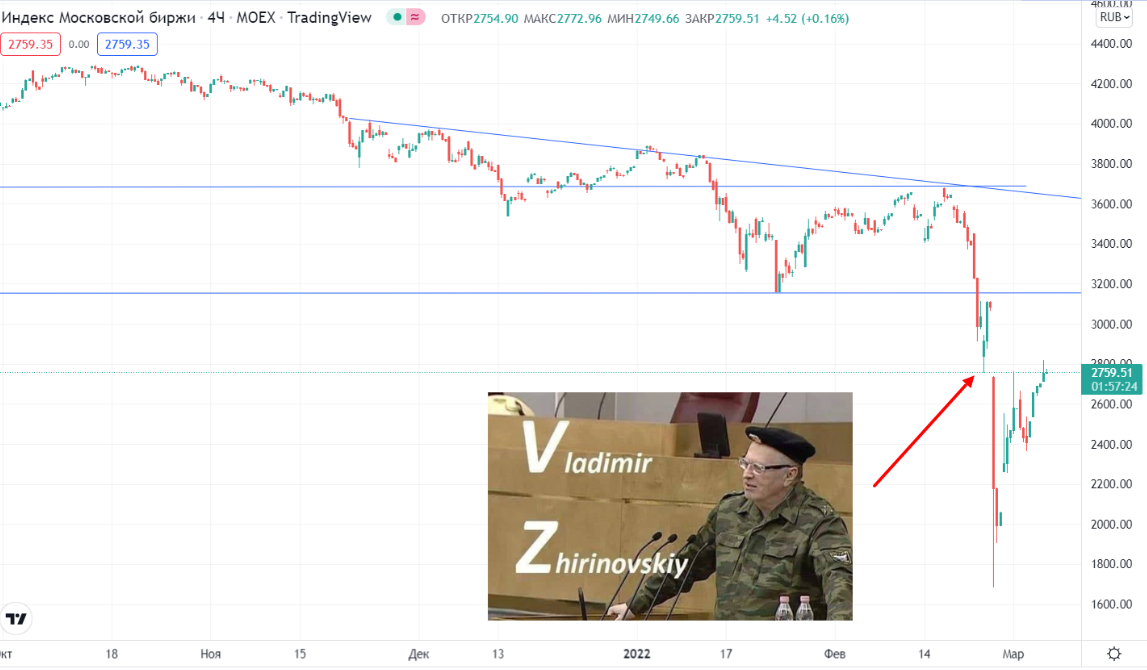
Task: Click the Мар time axis label
Action: tap(1013, 654)
